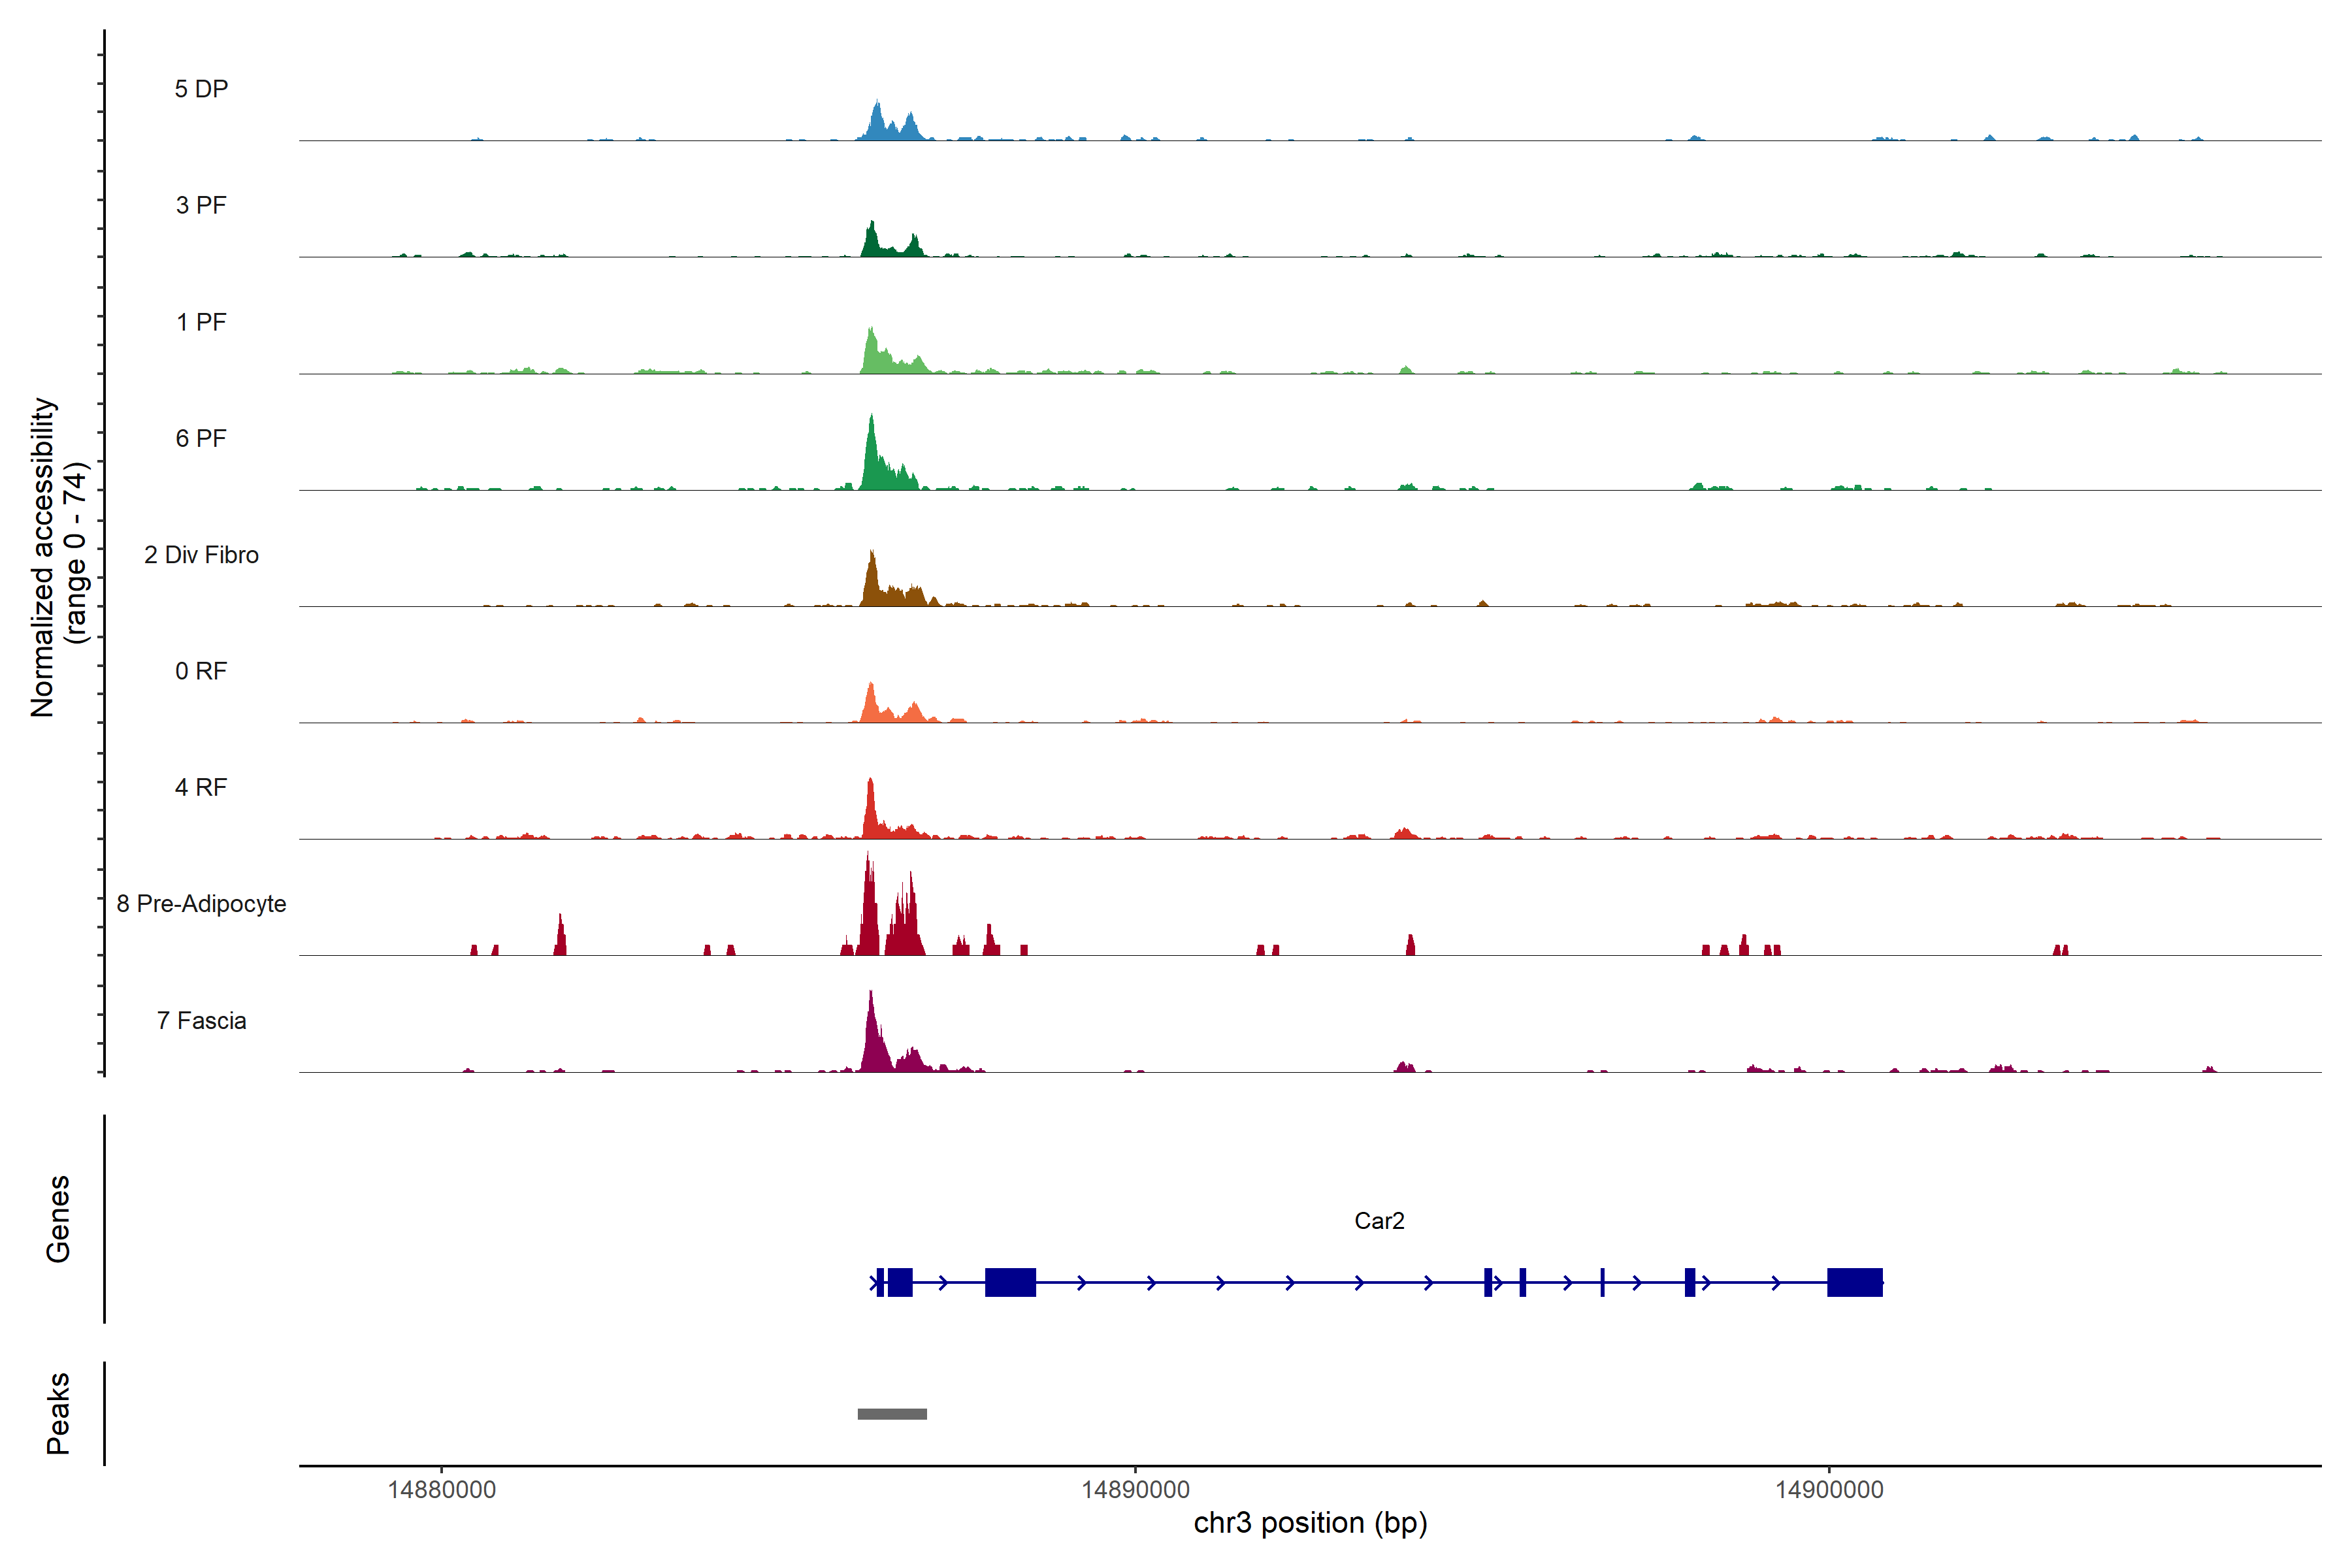The height and width of the screenshot is (1568, 2352).
Task: Click the 14890000 axis tick label
Action: click(1135, 1490)
